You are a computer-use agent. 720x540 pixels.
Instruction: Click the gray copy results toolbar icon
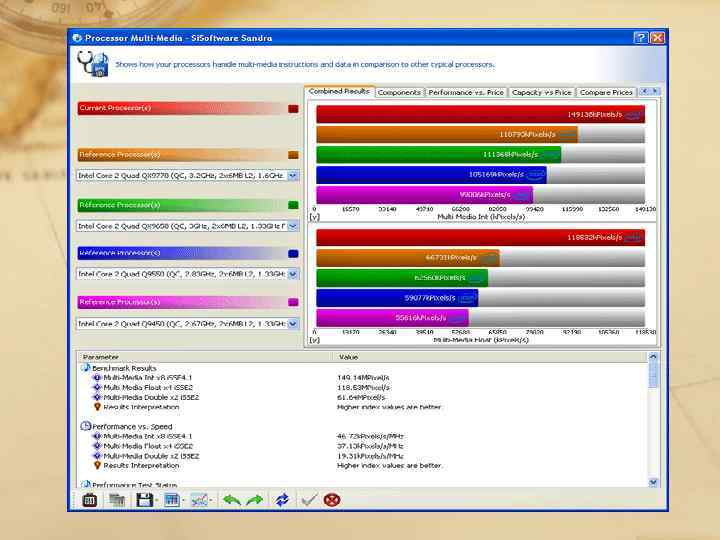pos(117,500)
